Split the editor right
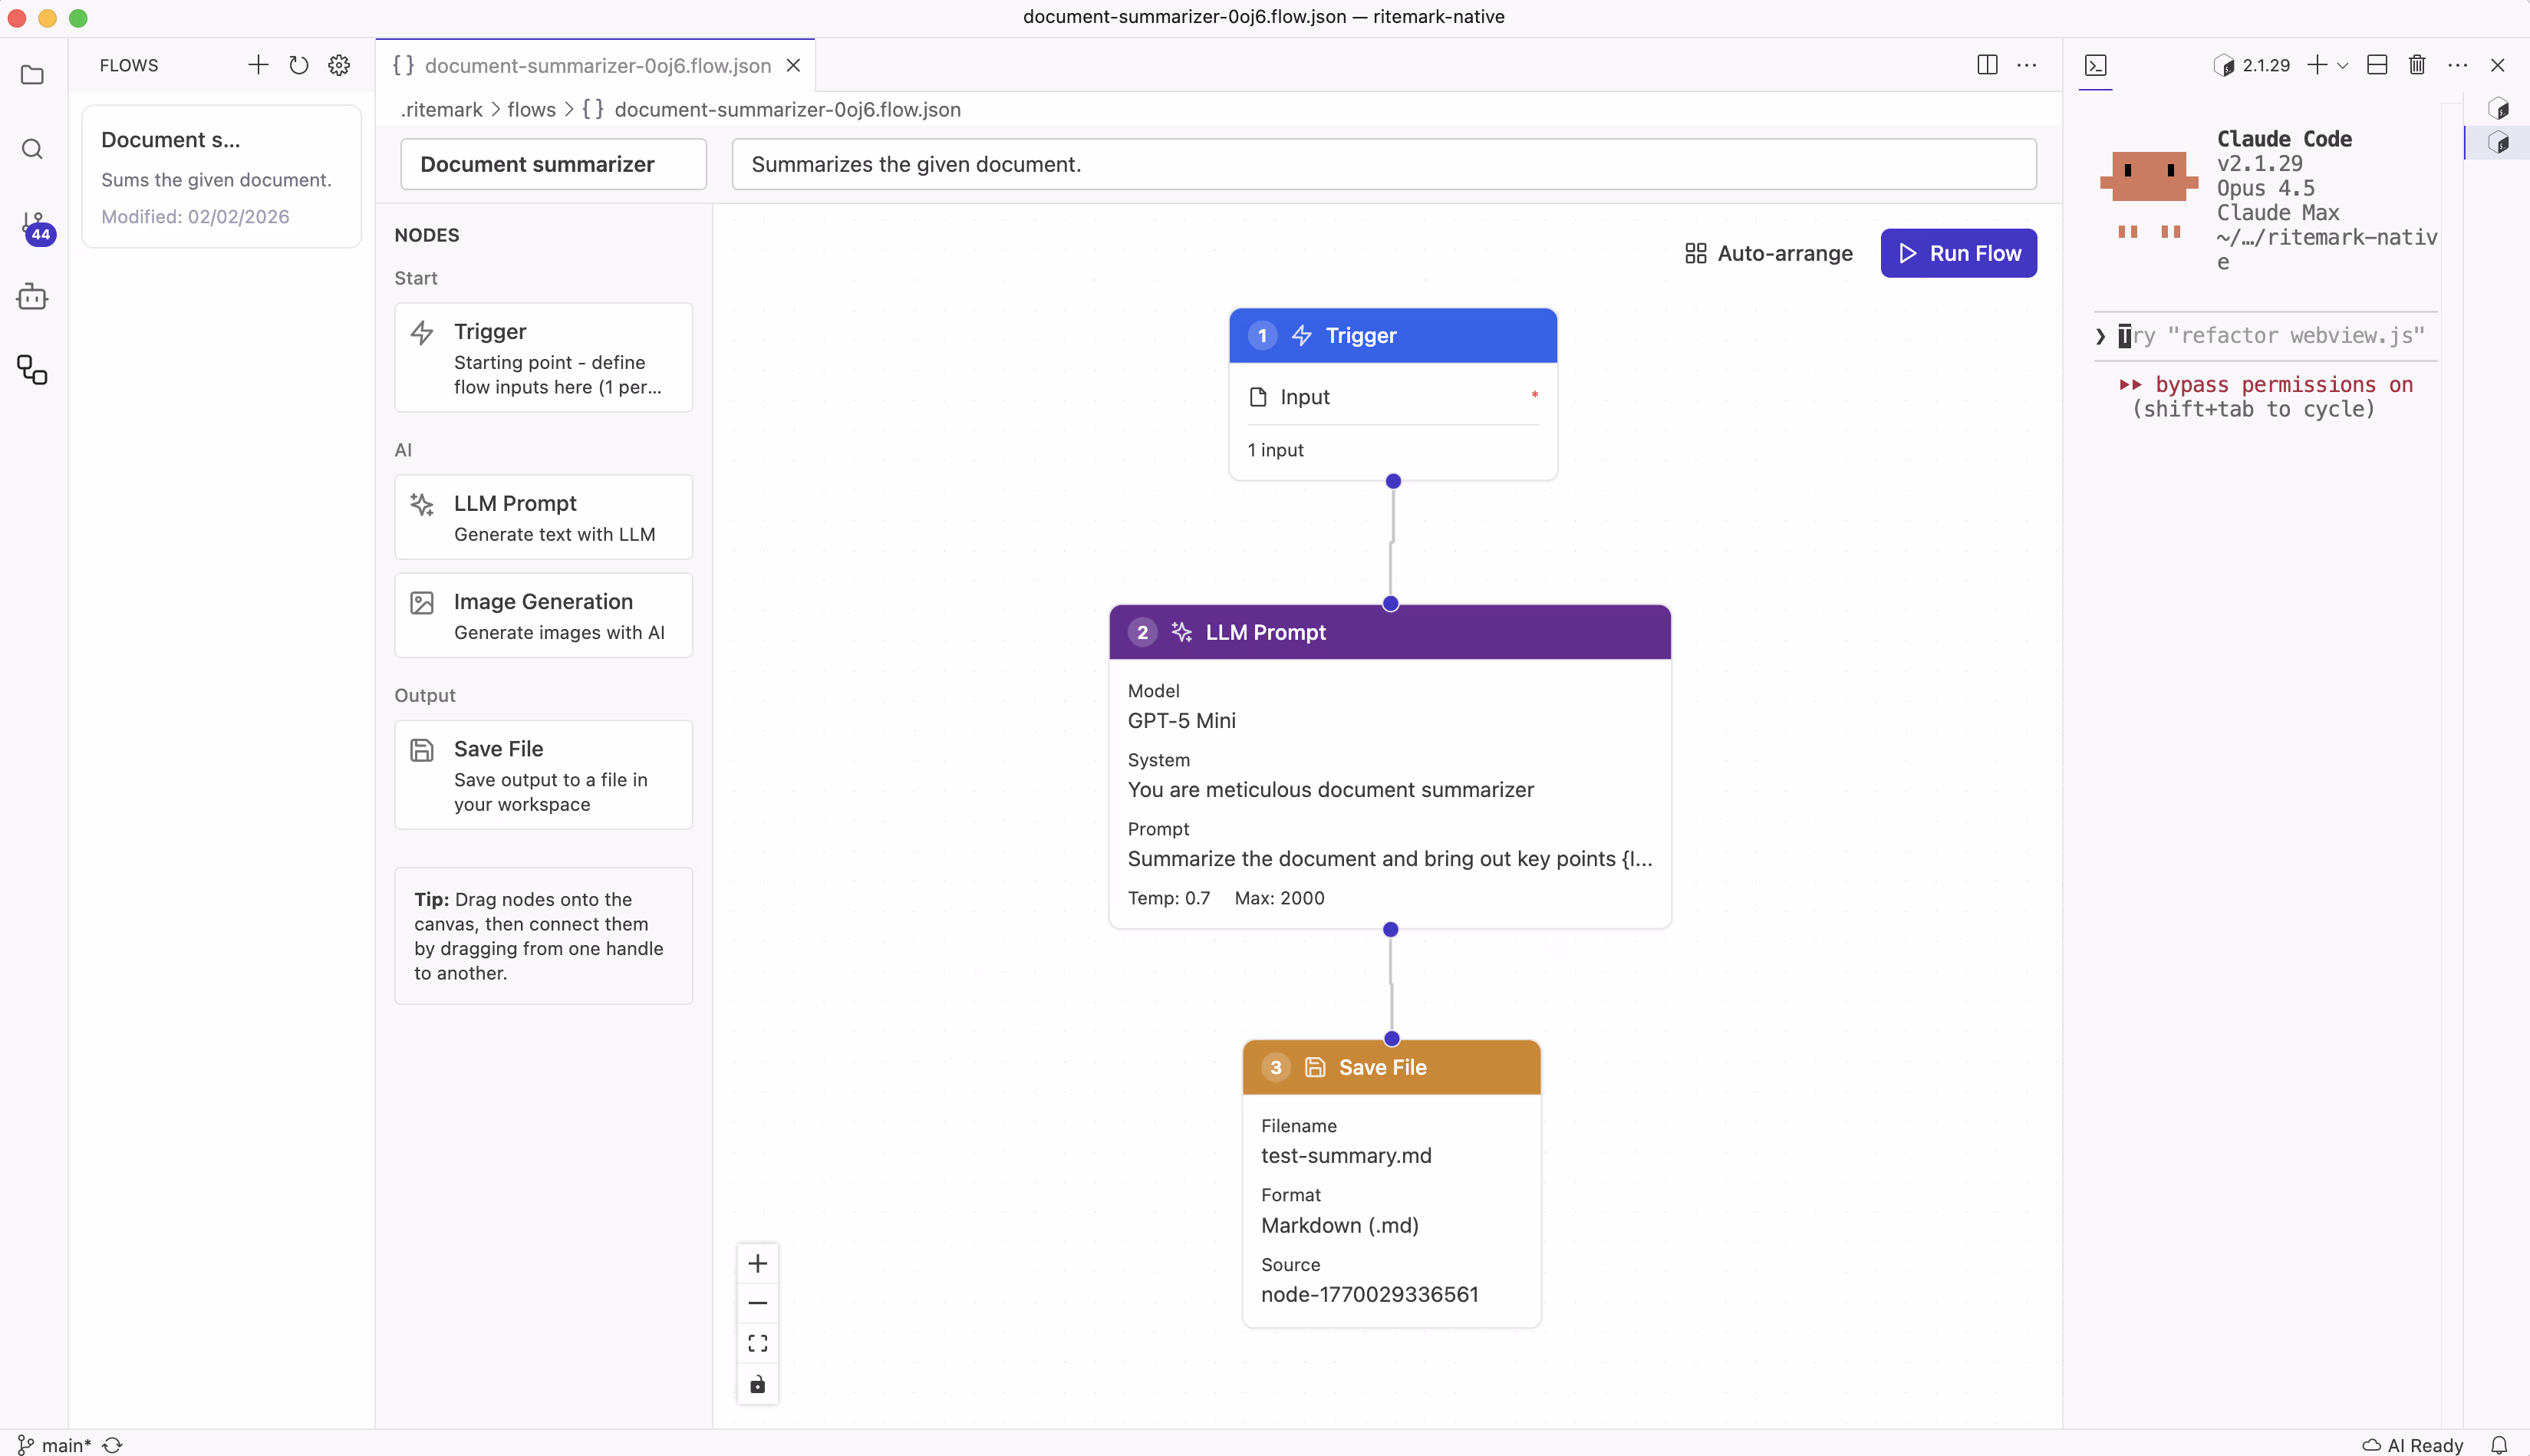This screenshot has height=1456, width=2530. click(x=1987, y=66)
